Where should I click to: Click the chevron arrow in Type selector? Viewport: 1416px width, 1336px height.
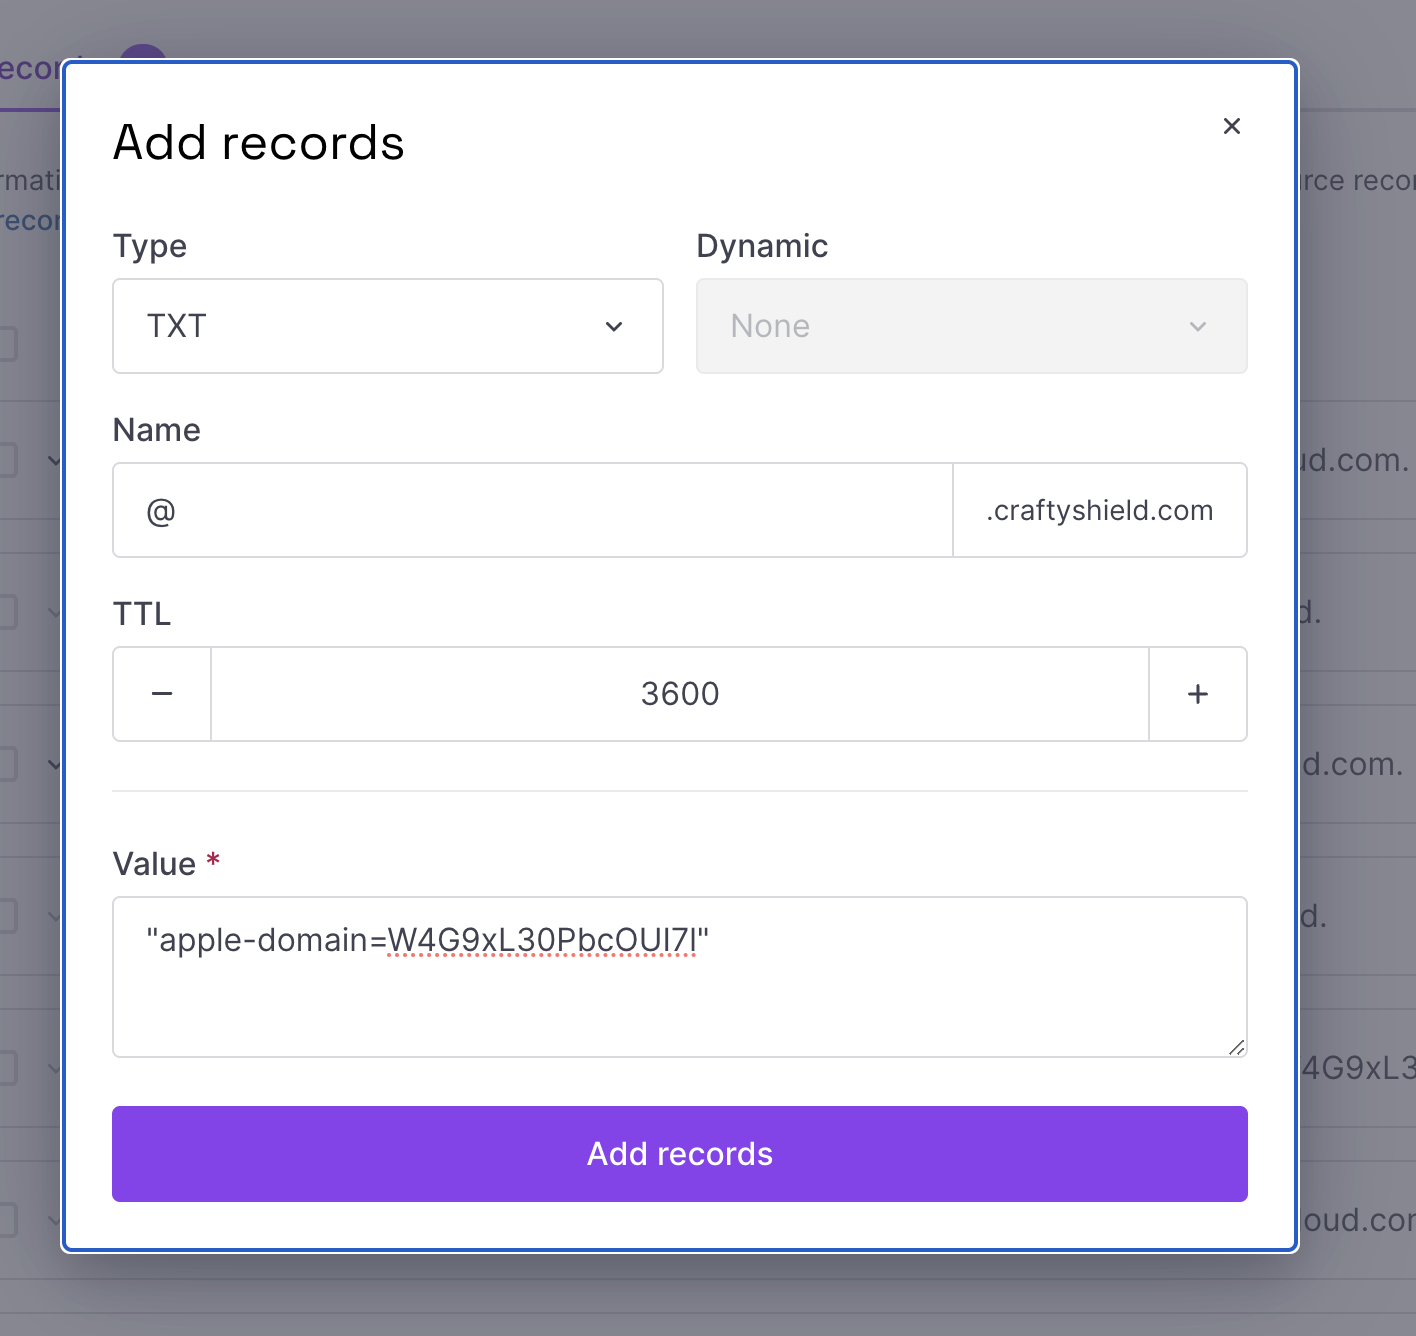tap(614, 327)
